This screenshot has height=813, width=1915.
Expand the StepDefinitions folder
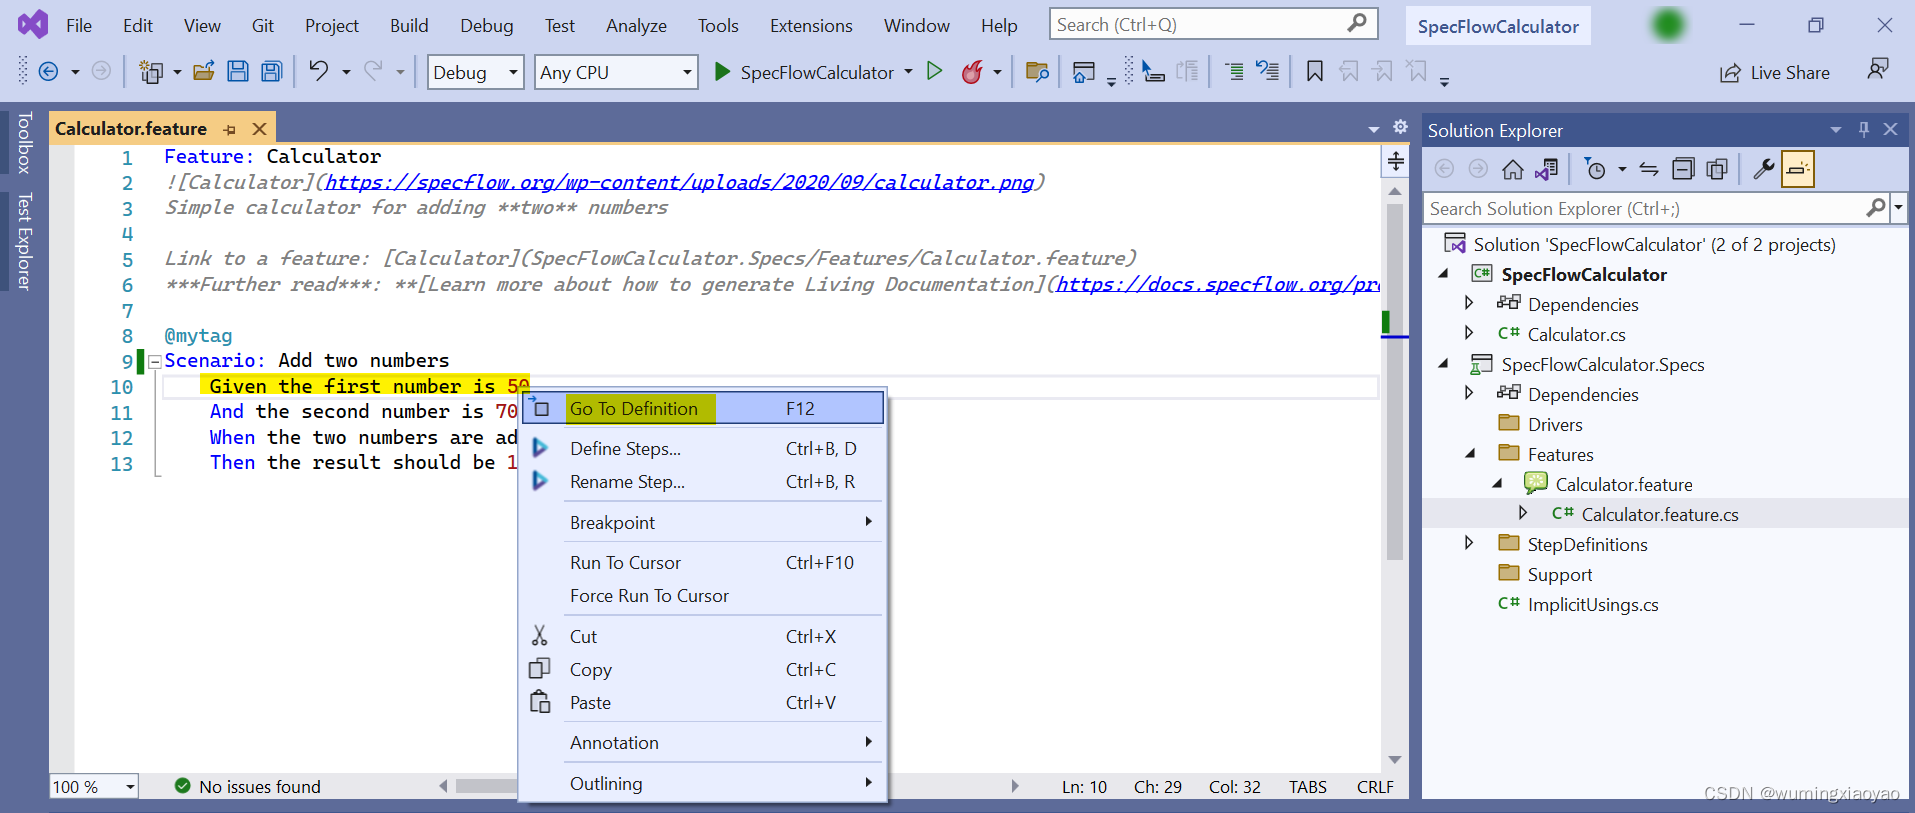coord(1469,543)
